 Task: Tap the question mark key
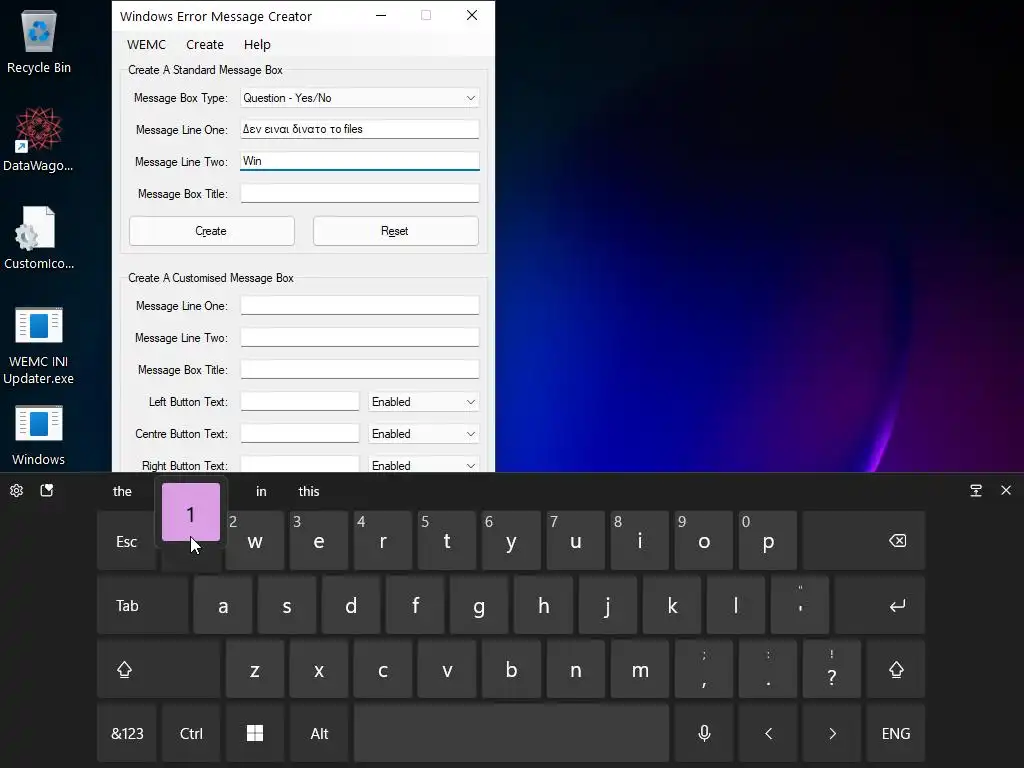[x=832, y=669]
